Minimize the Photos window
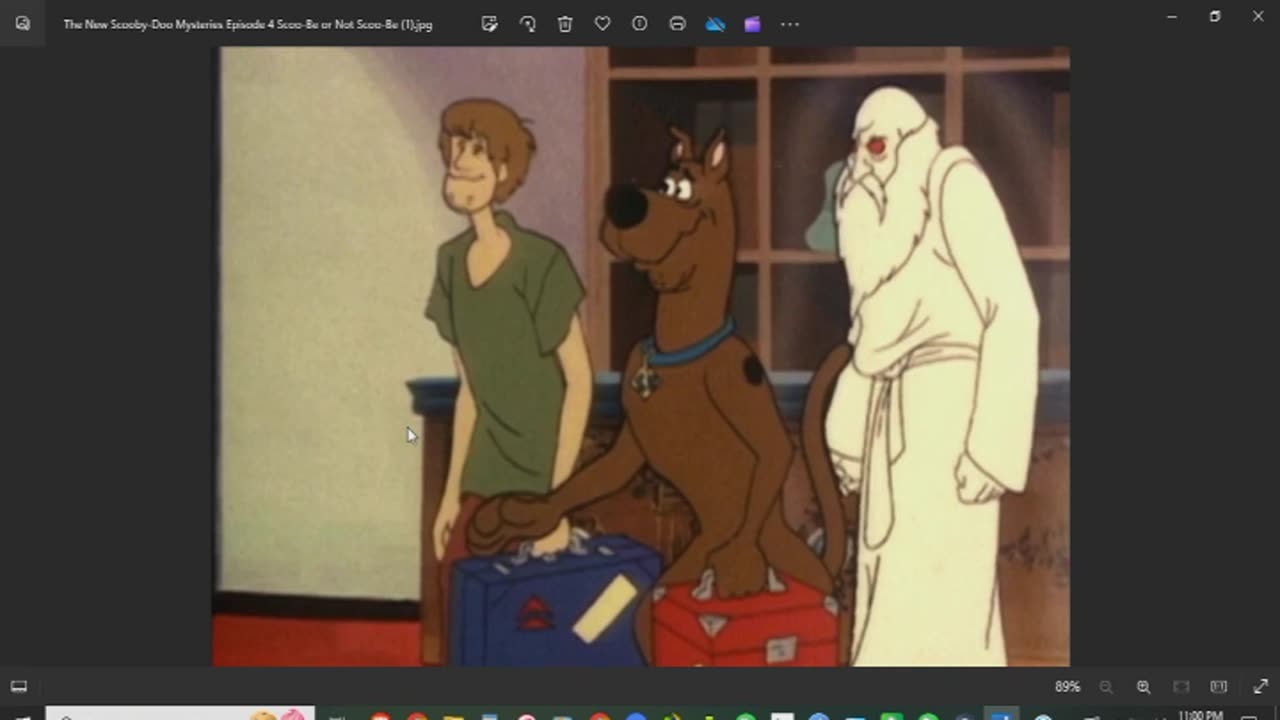 1172,16
